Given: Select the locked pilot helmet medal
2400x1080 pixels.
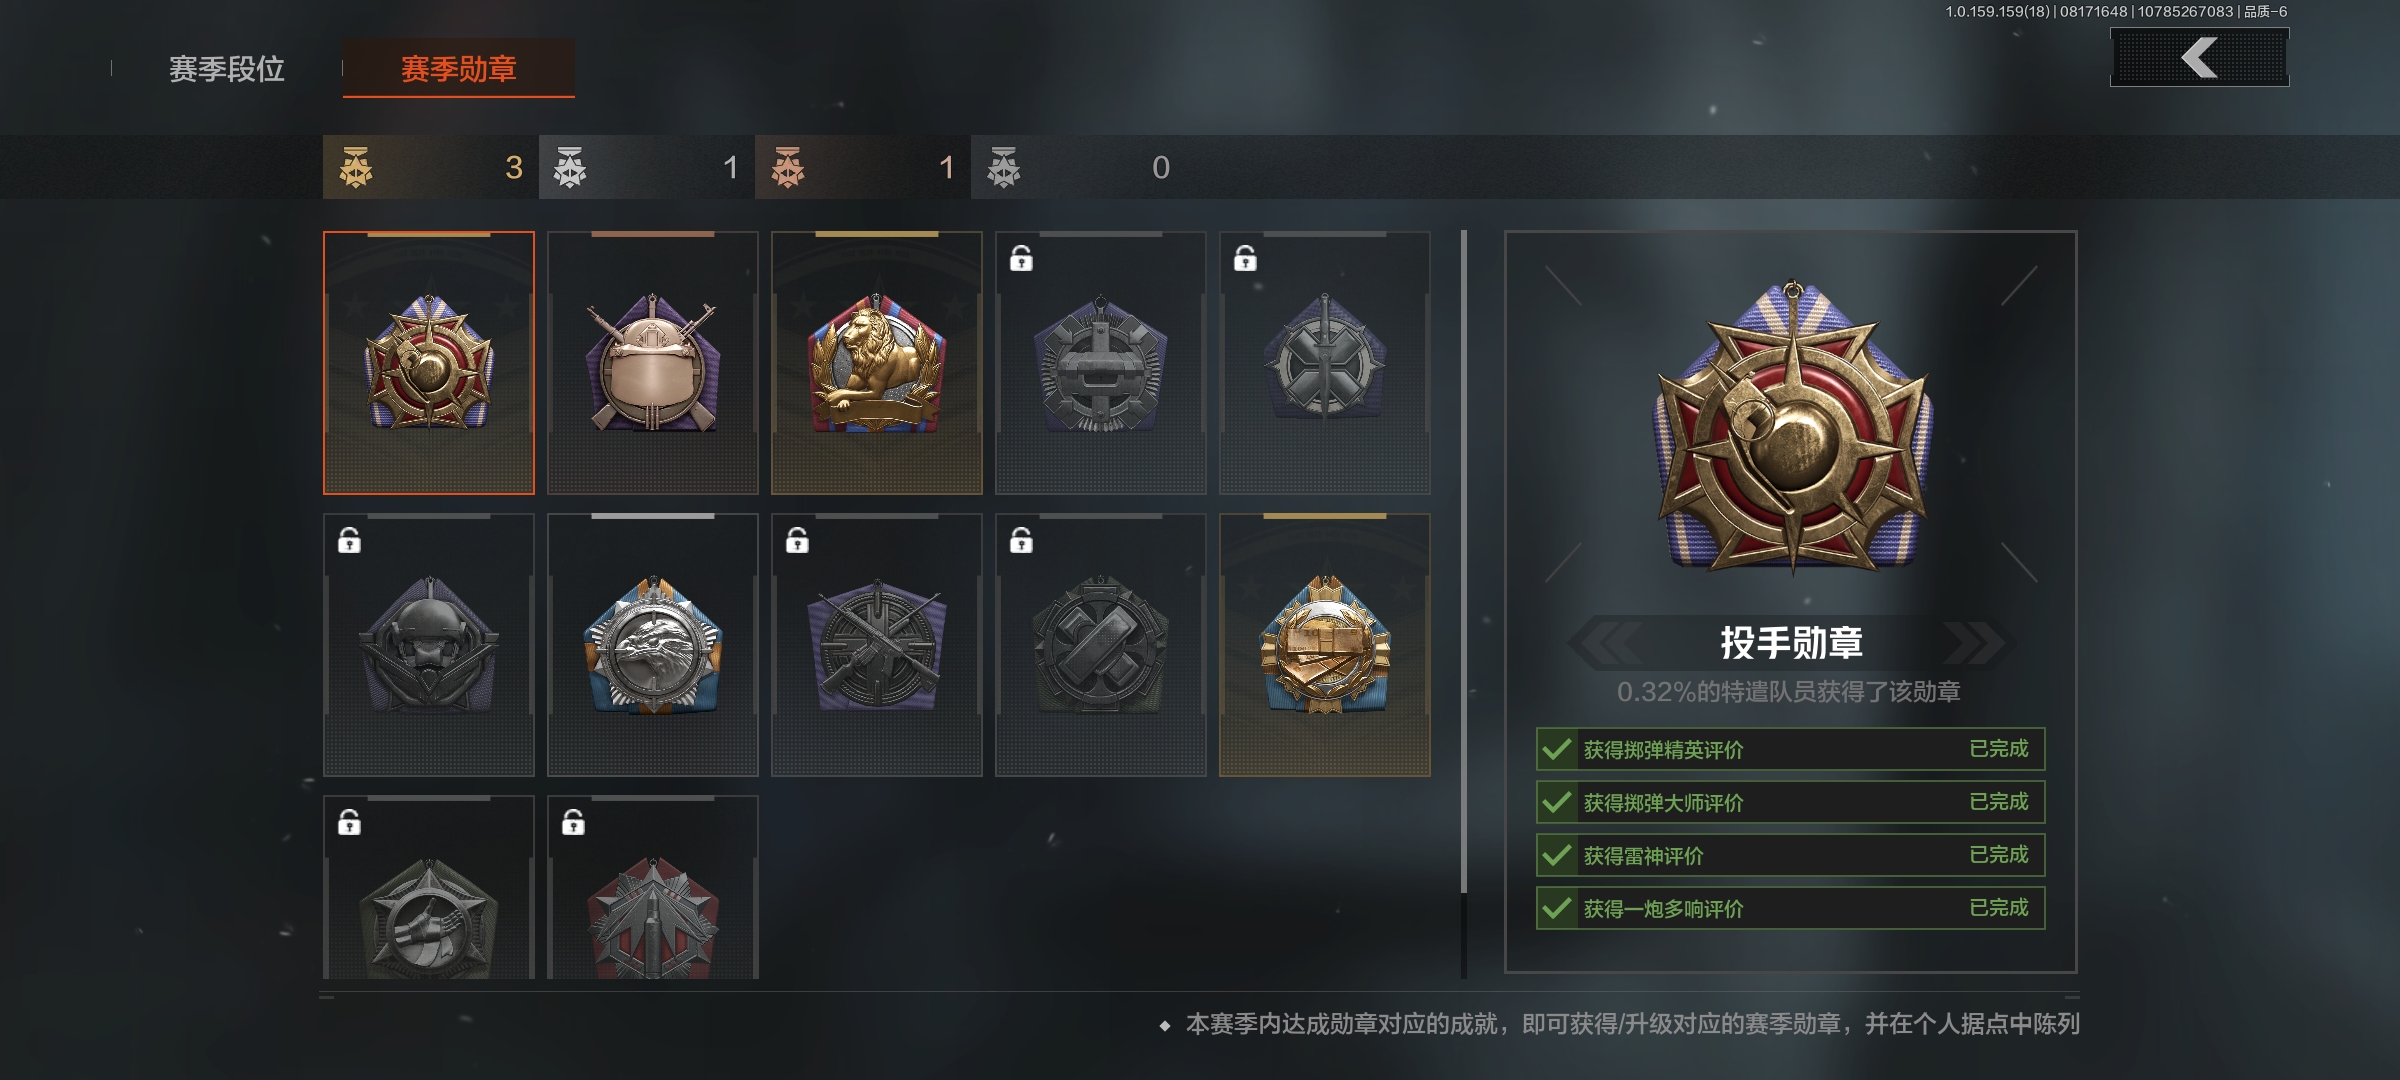Looking at the screenshot, I should 428,645.
